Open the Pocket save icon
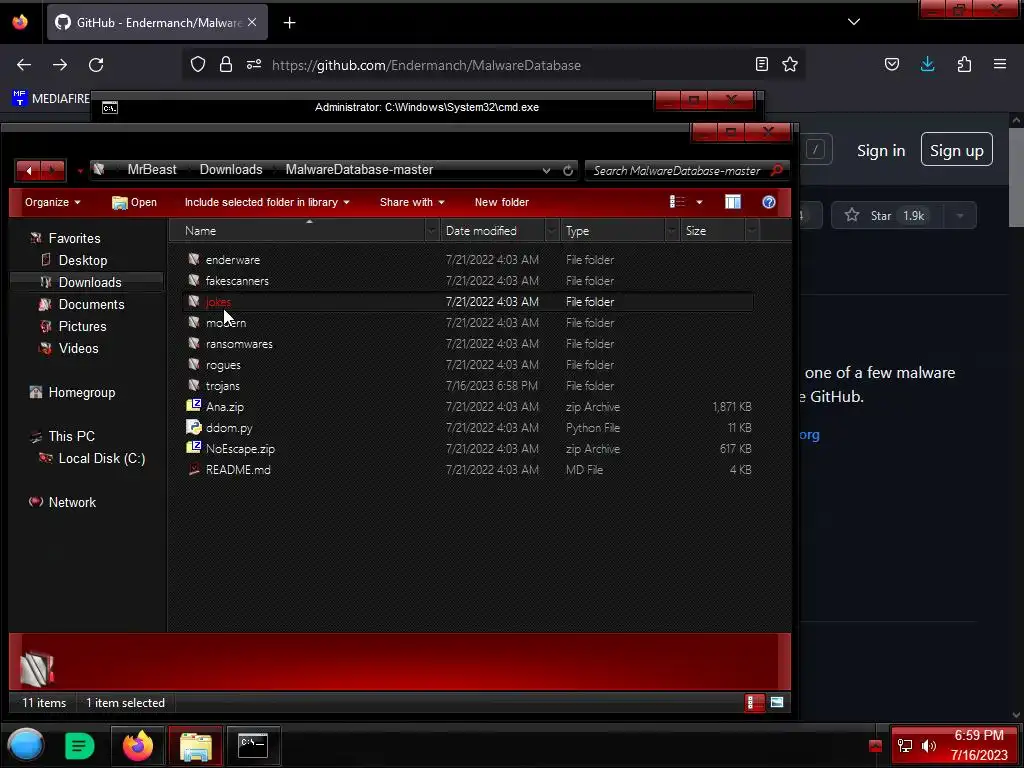Image resolution: width=1024 pixels, height=768 pixels. pyautogui.click(x=892, y=64)
